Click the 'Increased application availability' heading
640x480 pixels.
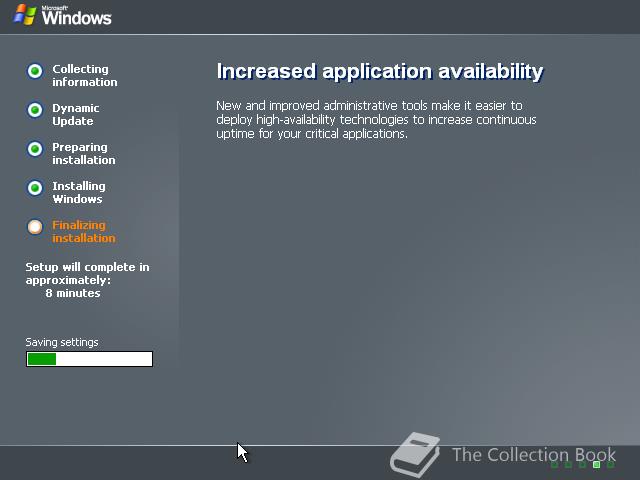(380, 71)
